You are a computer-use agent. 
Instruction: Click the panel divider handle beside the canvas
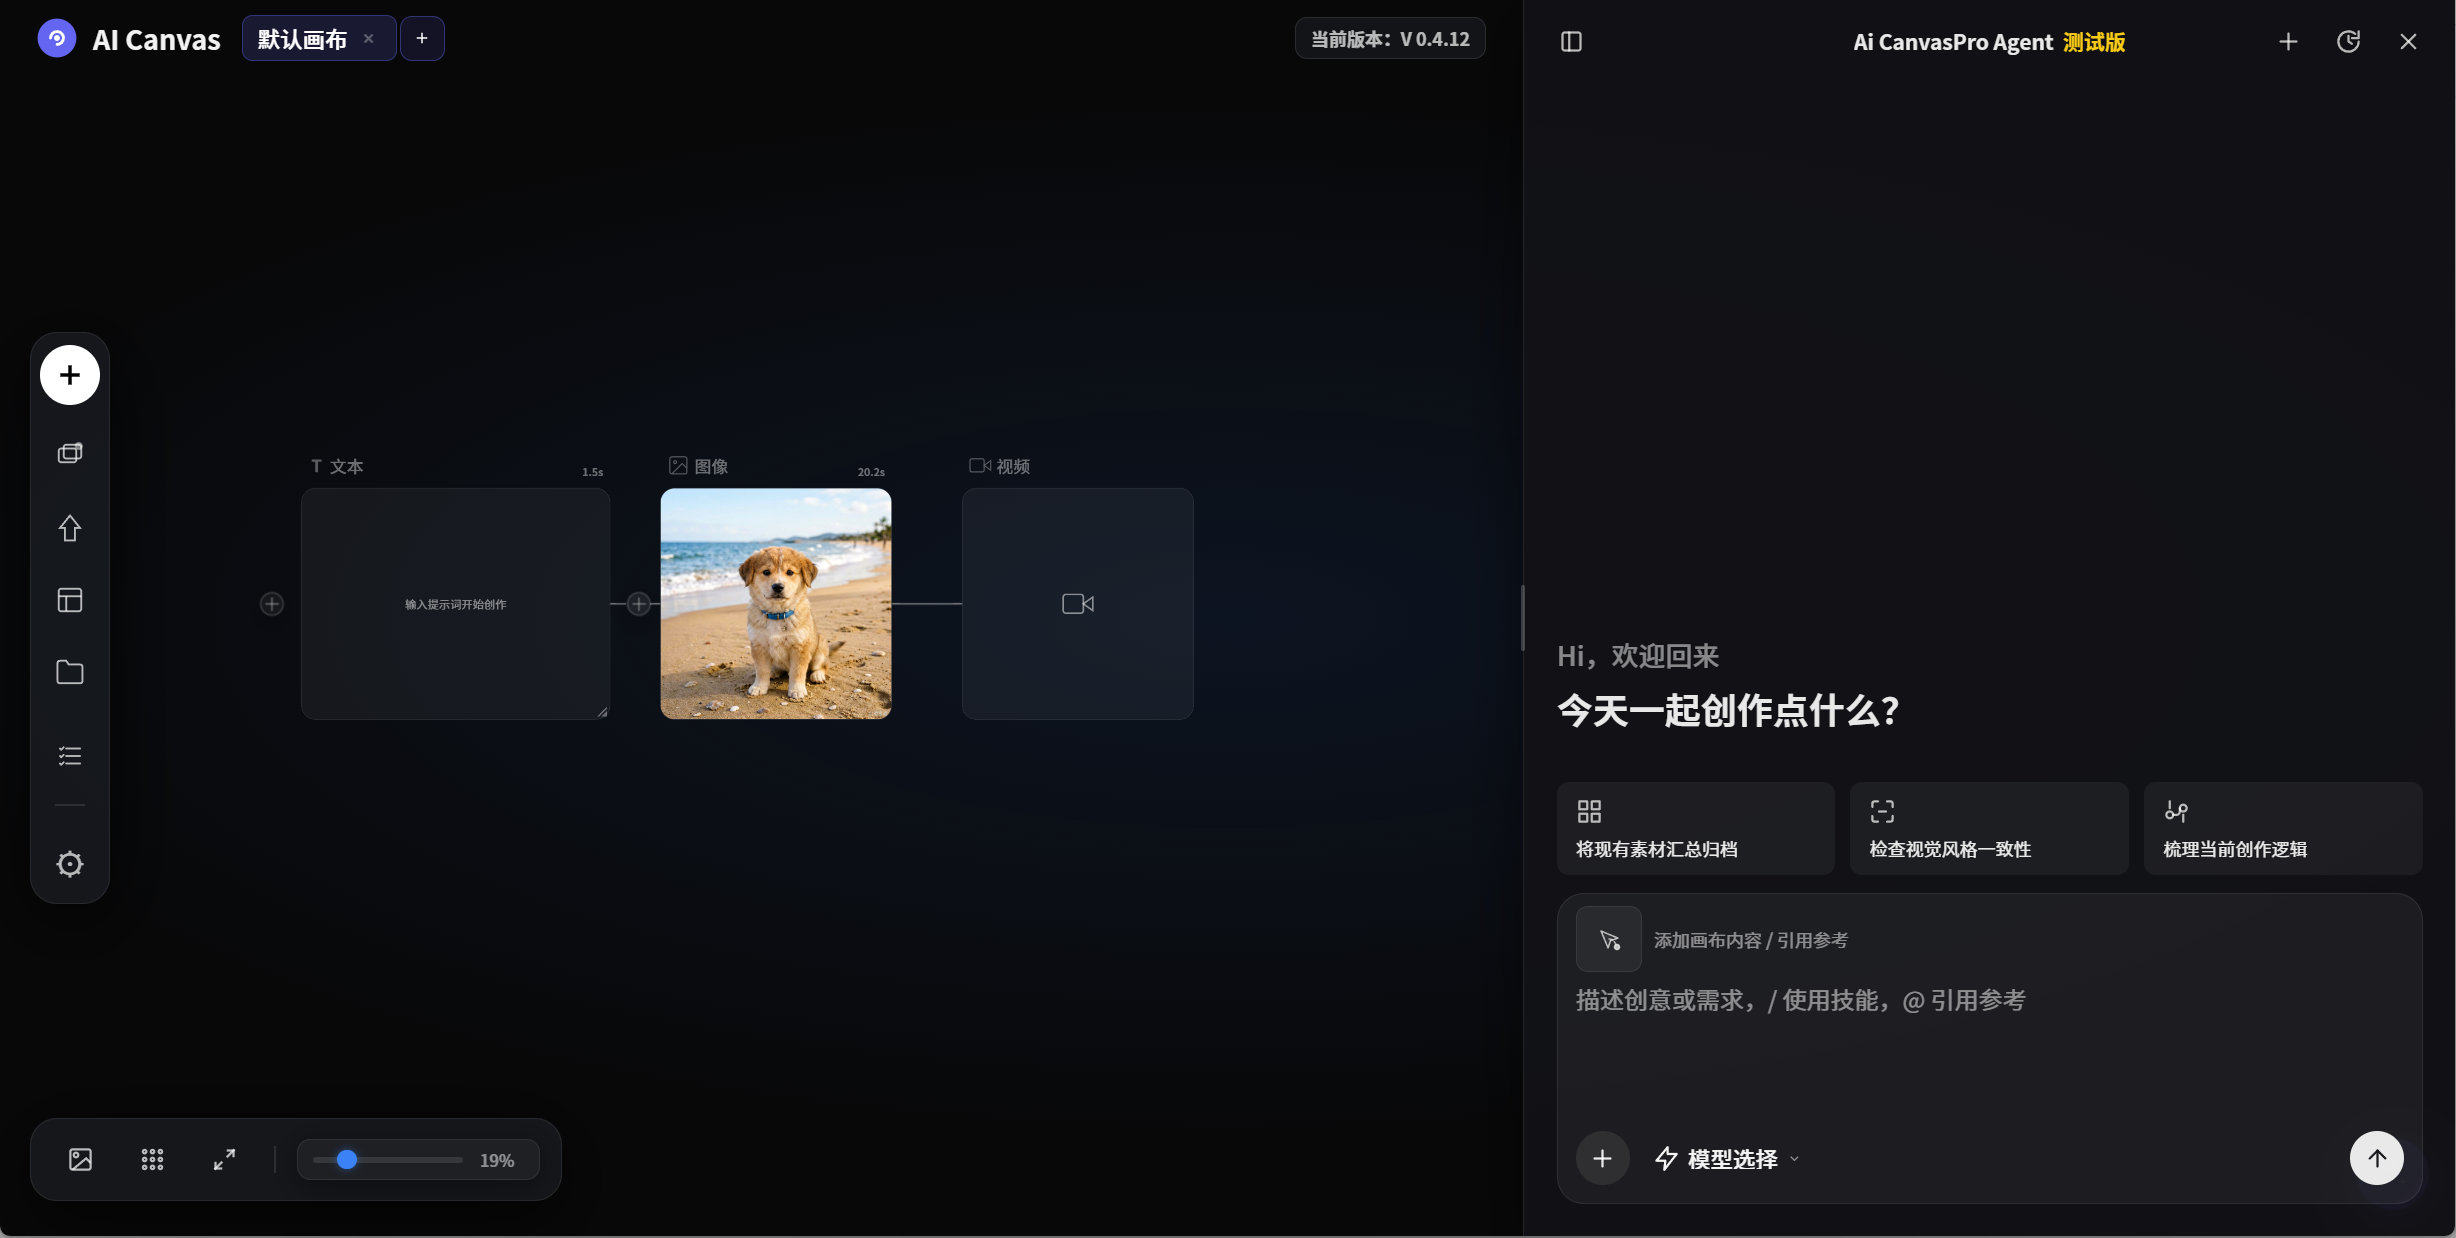[x=1522, y=618]
